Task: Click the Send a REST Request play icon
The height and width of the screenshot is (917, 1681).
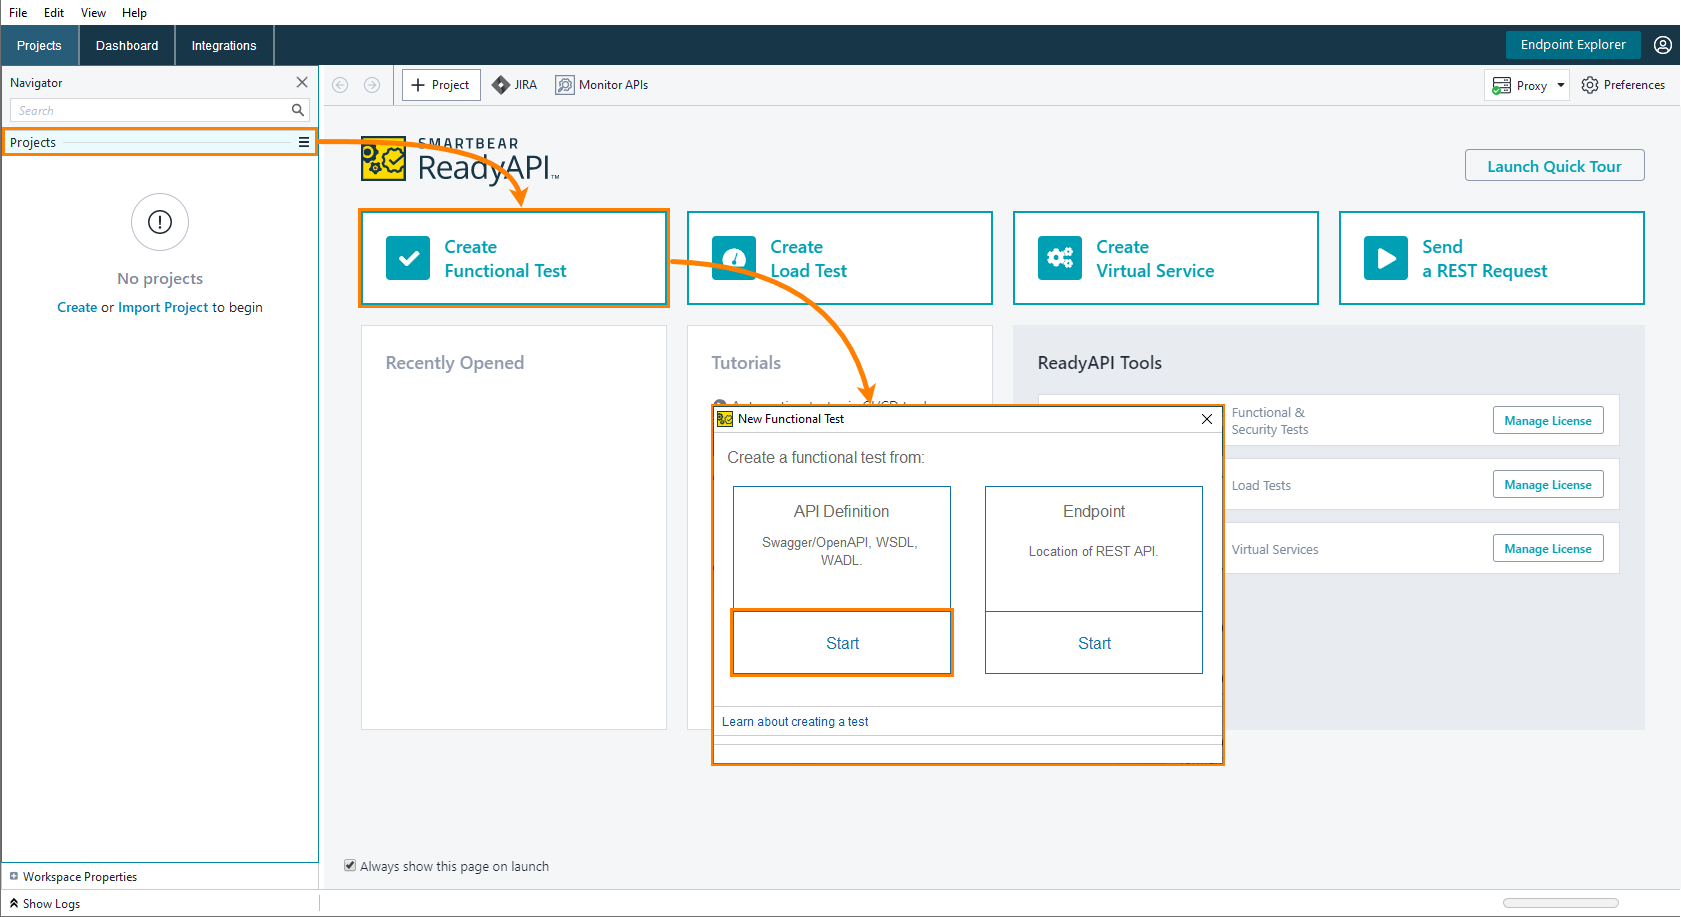Action: (x=1386, y=258)
